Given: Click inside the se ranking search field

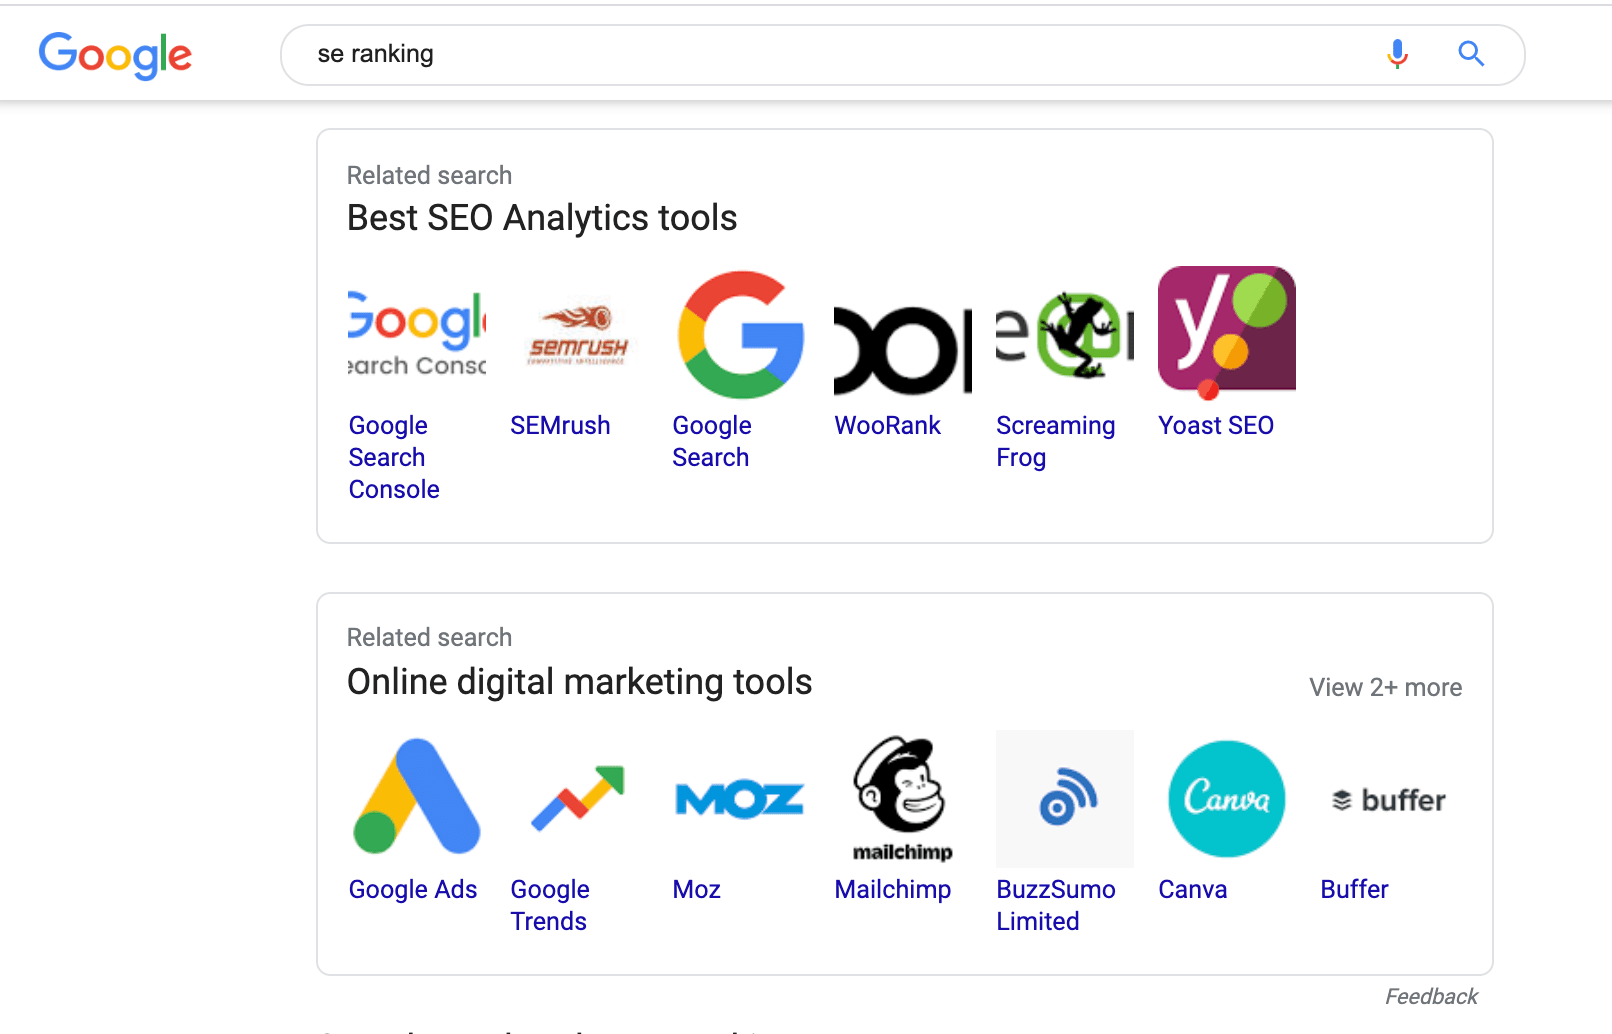Looking at the screenshot, I should 840,55.
